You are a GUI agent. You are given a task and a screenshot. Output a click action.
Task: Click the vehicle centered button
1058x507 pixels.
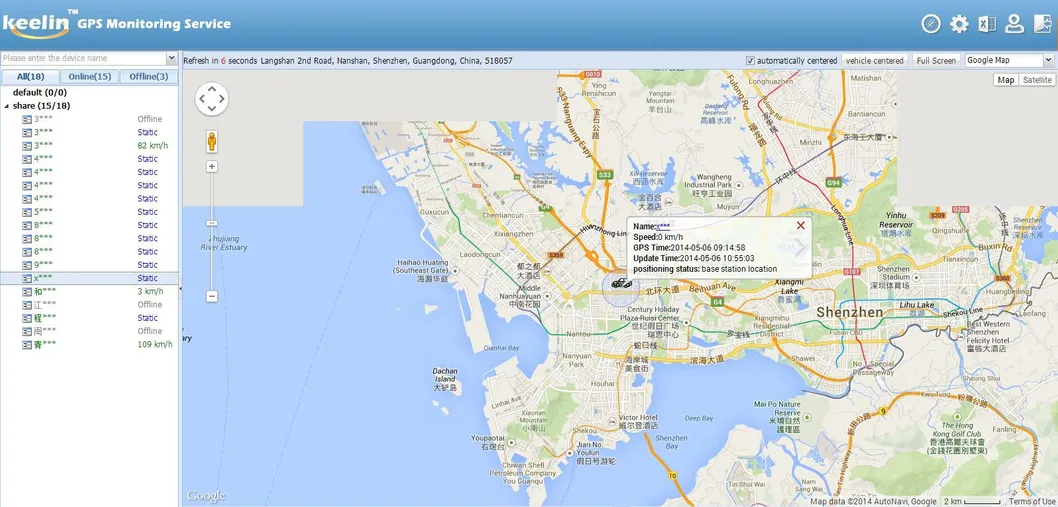pyautogui.click(x=875, y=61)
